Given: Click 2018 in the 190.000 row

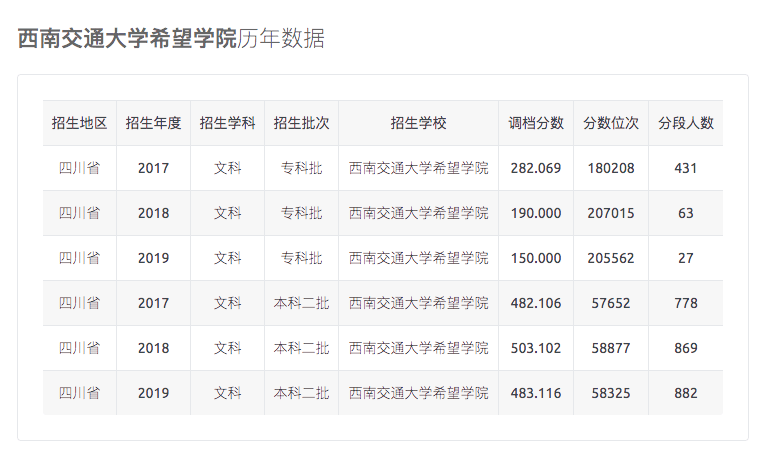Looking at the screenshot, I should pos(153,213).
